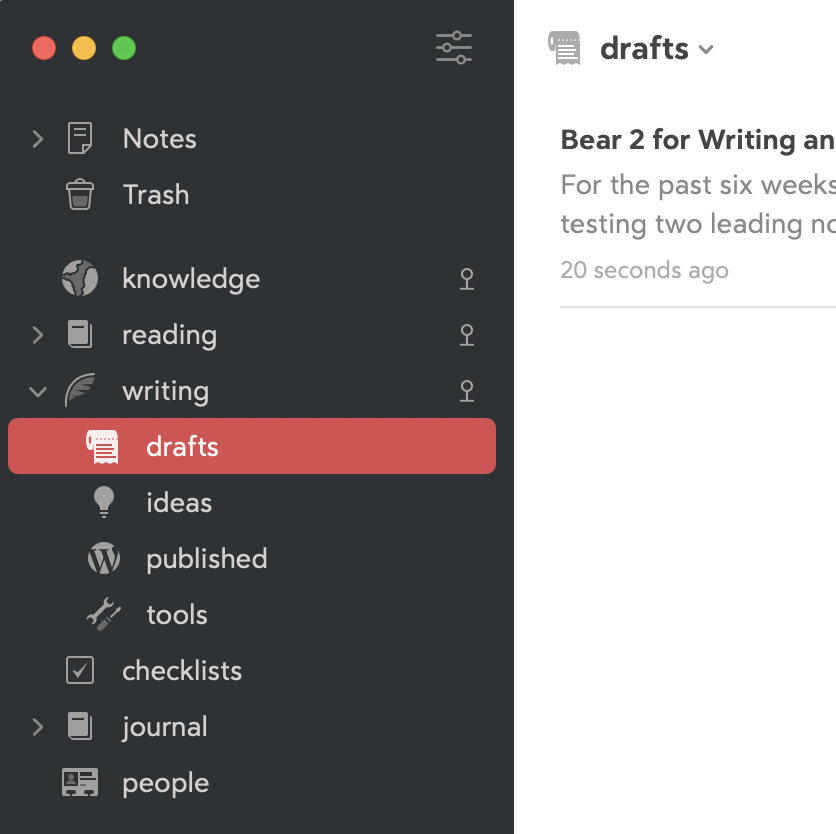Open the drafts title dropdown menu
836x834 pixels.
click(657, 49)
